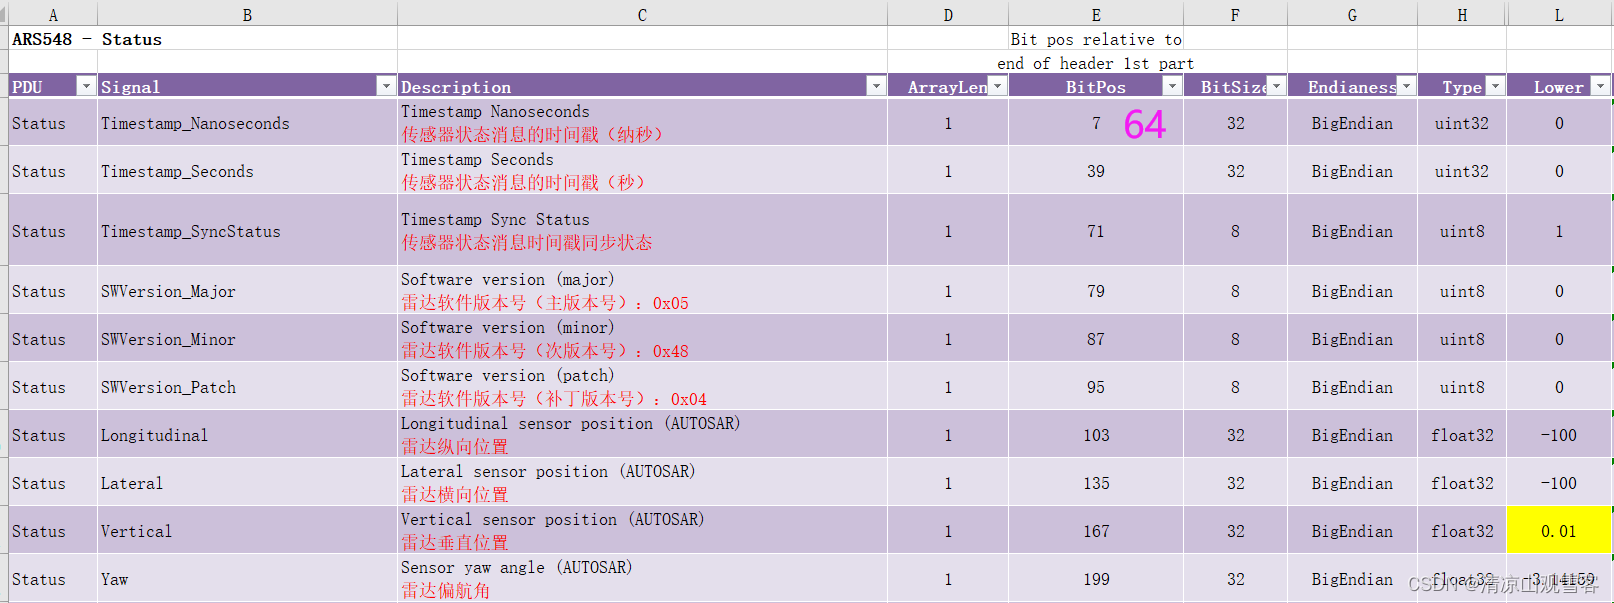Select uint32 type cell in Timestamp_Seconds row
This screenshot has height=603, width=1614.
(1462, 171)
